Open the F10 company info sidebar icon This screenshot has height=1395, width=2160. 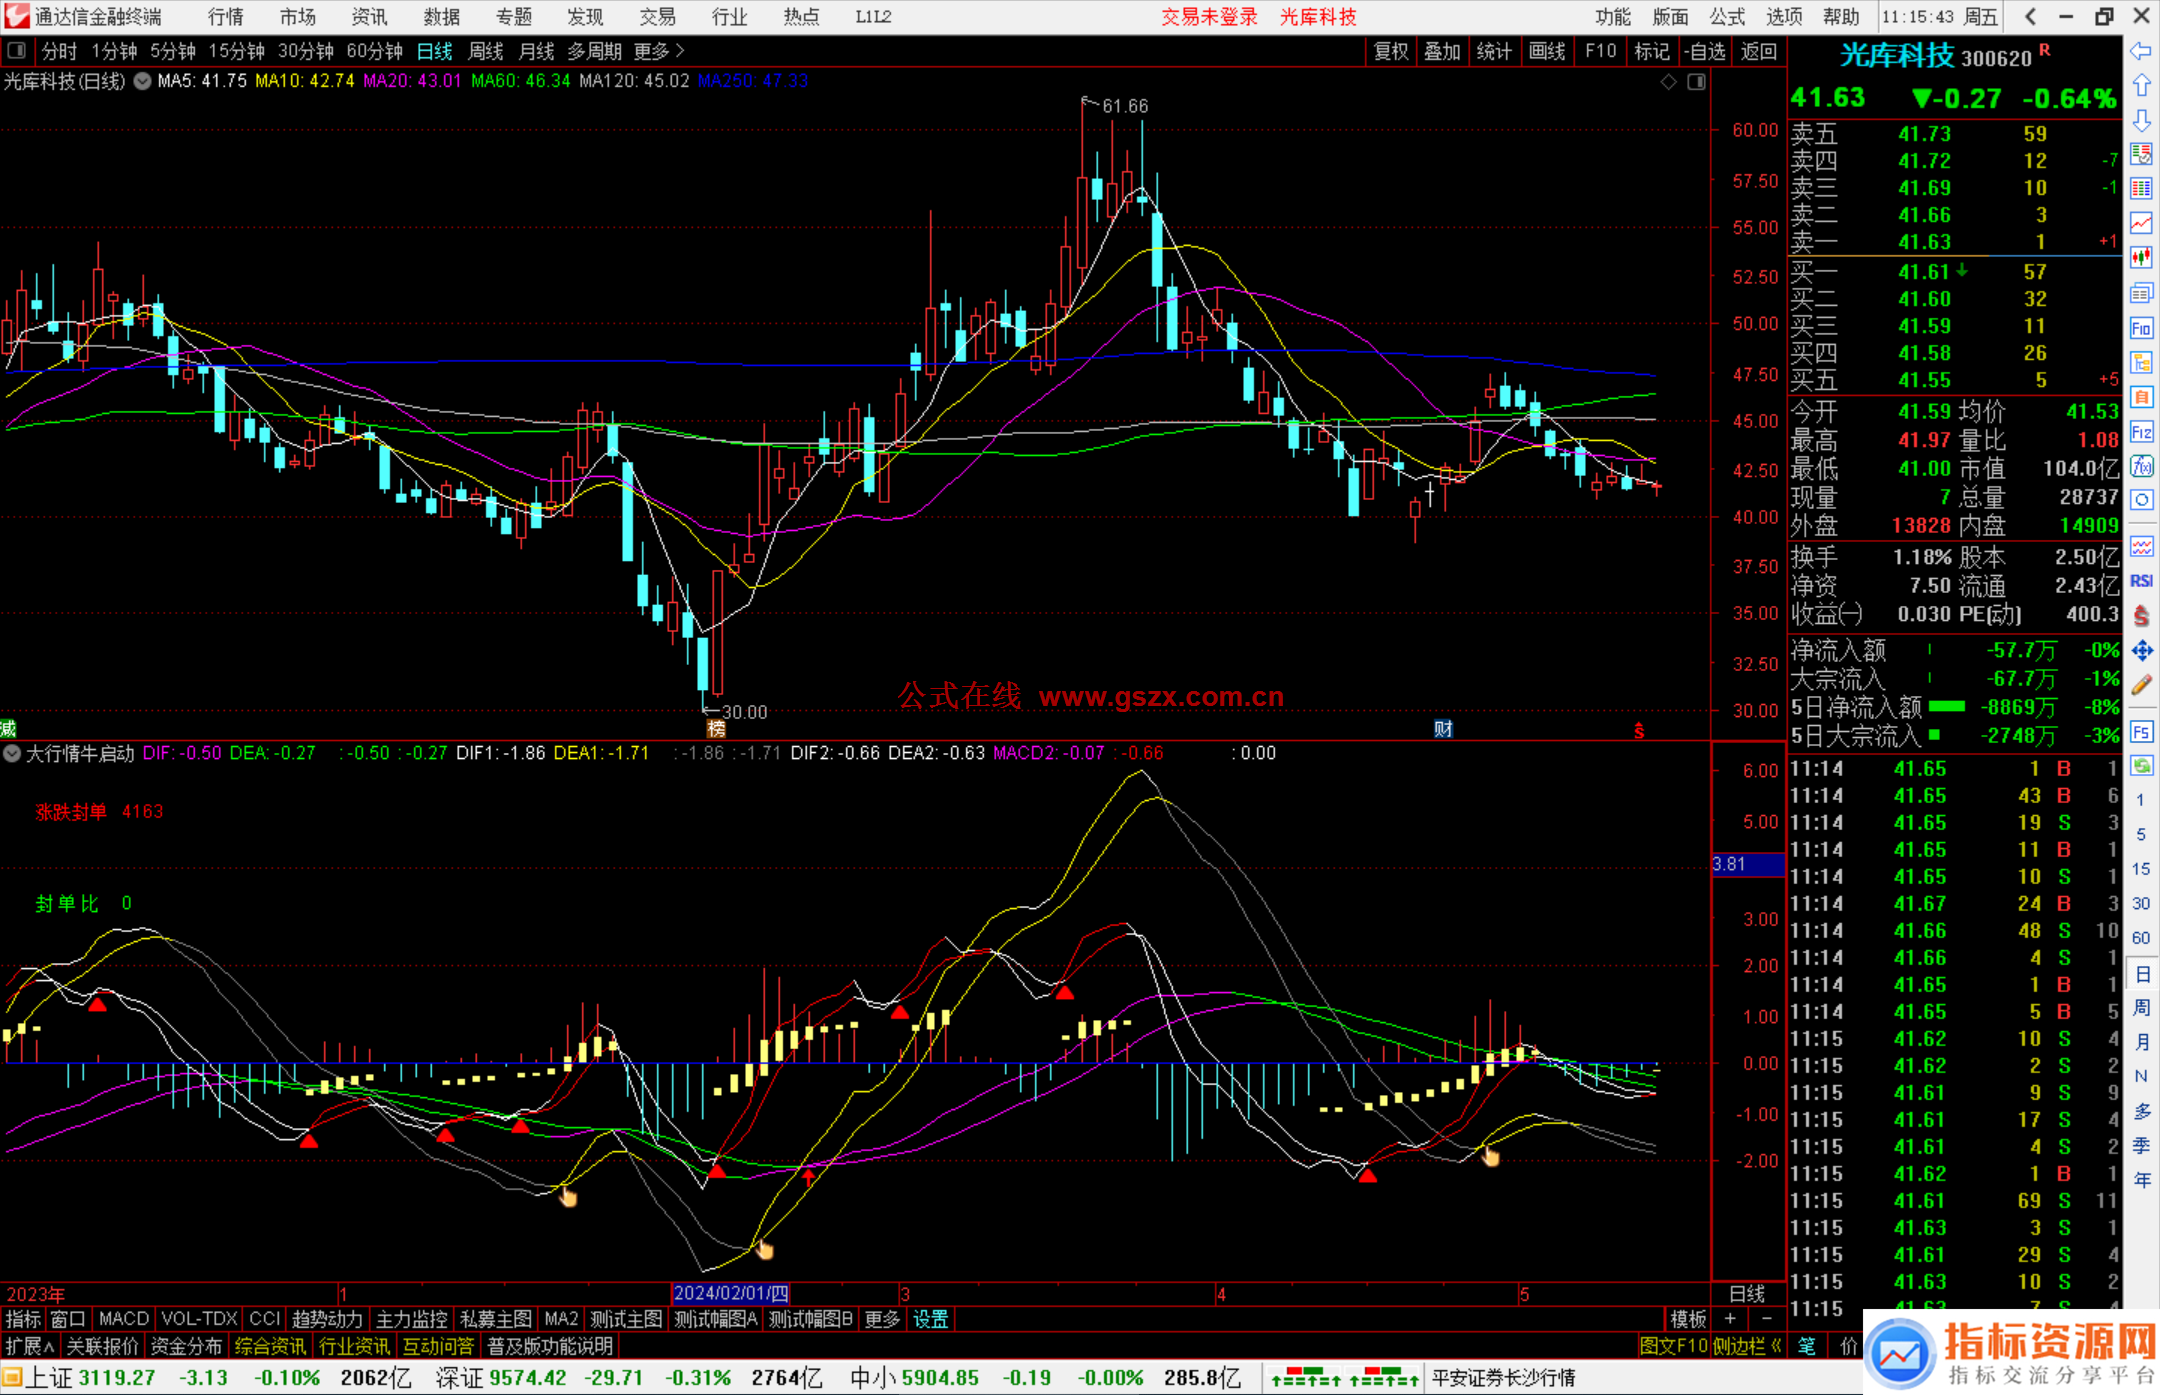[x=2141, y=328]
